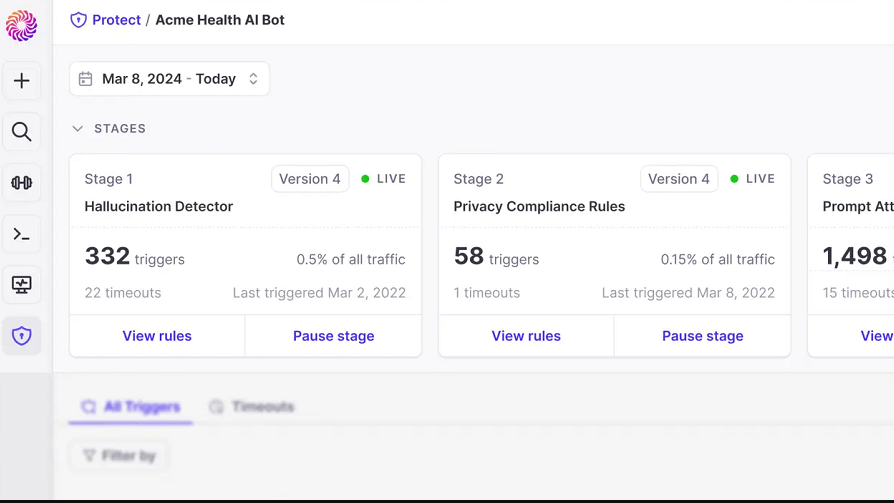The width and height of the screenshot is (894, 503).
Task: Open the dumbbell training icon in sidebar
Action: tap(22, 183)
